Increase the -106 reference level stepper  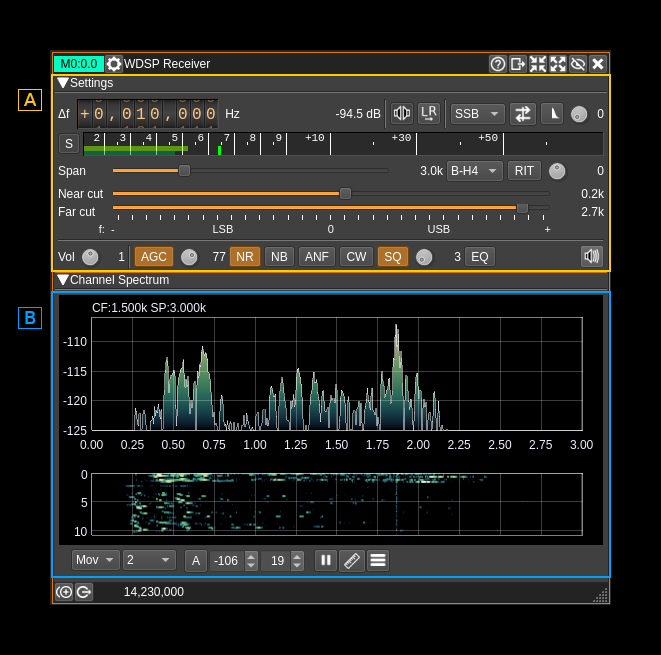[251, 556]
